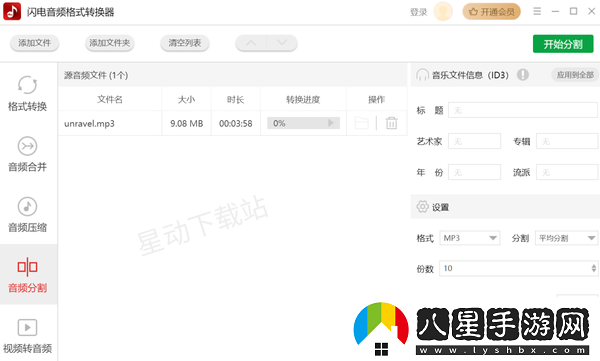Click 应用到全部 button

pyautogui.click(x=575, y=75)
